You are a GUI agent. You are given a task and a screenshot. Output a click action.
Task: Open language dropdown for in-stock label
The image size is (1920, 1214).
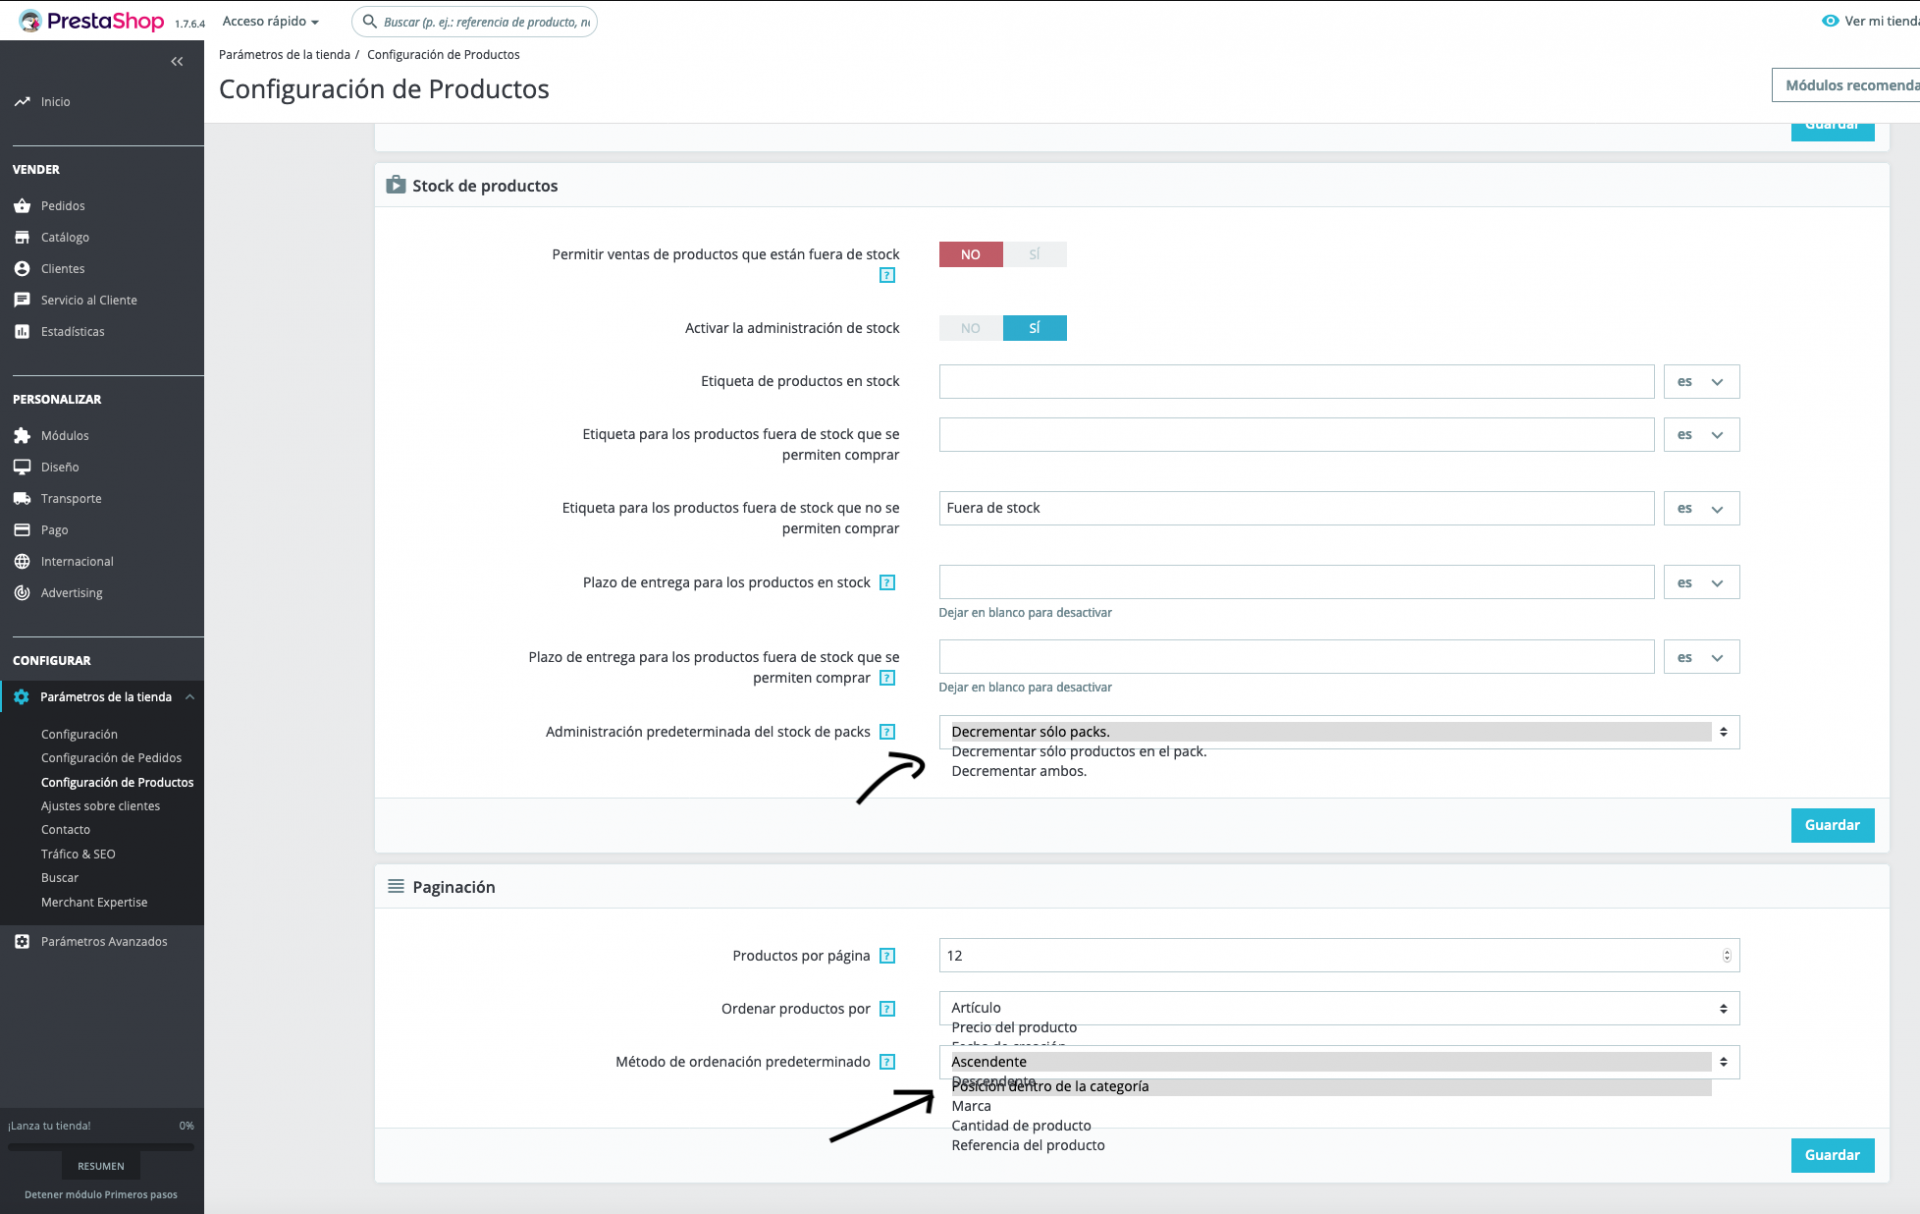pyautogui.click(x=1700, y=382)
